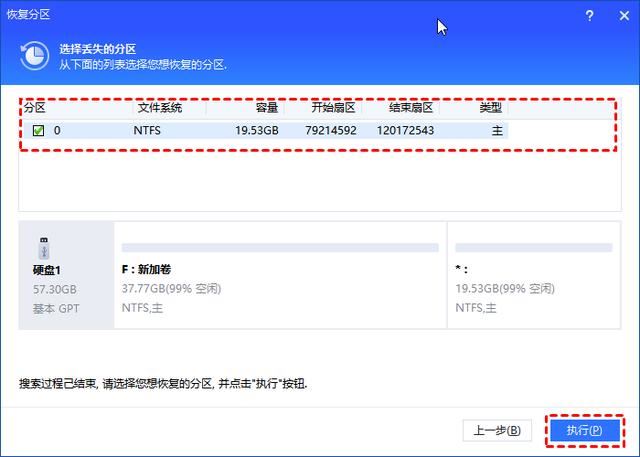Sort by the 分区 column header
The height and width of the screenshot is (457, 640).
[36, 108]
